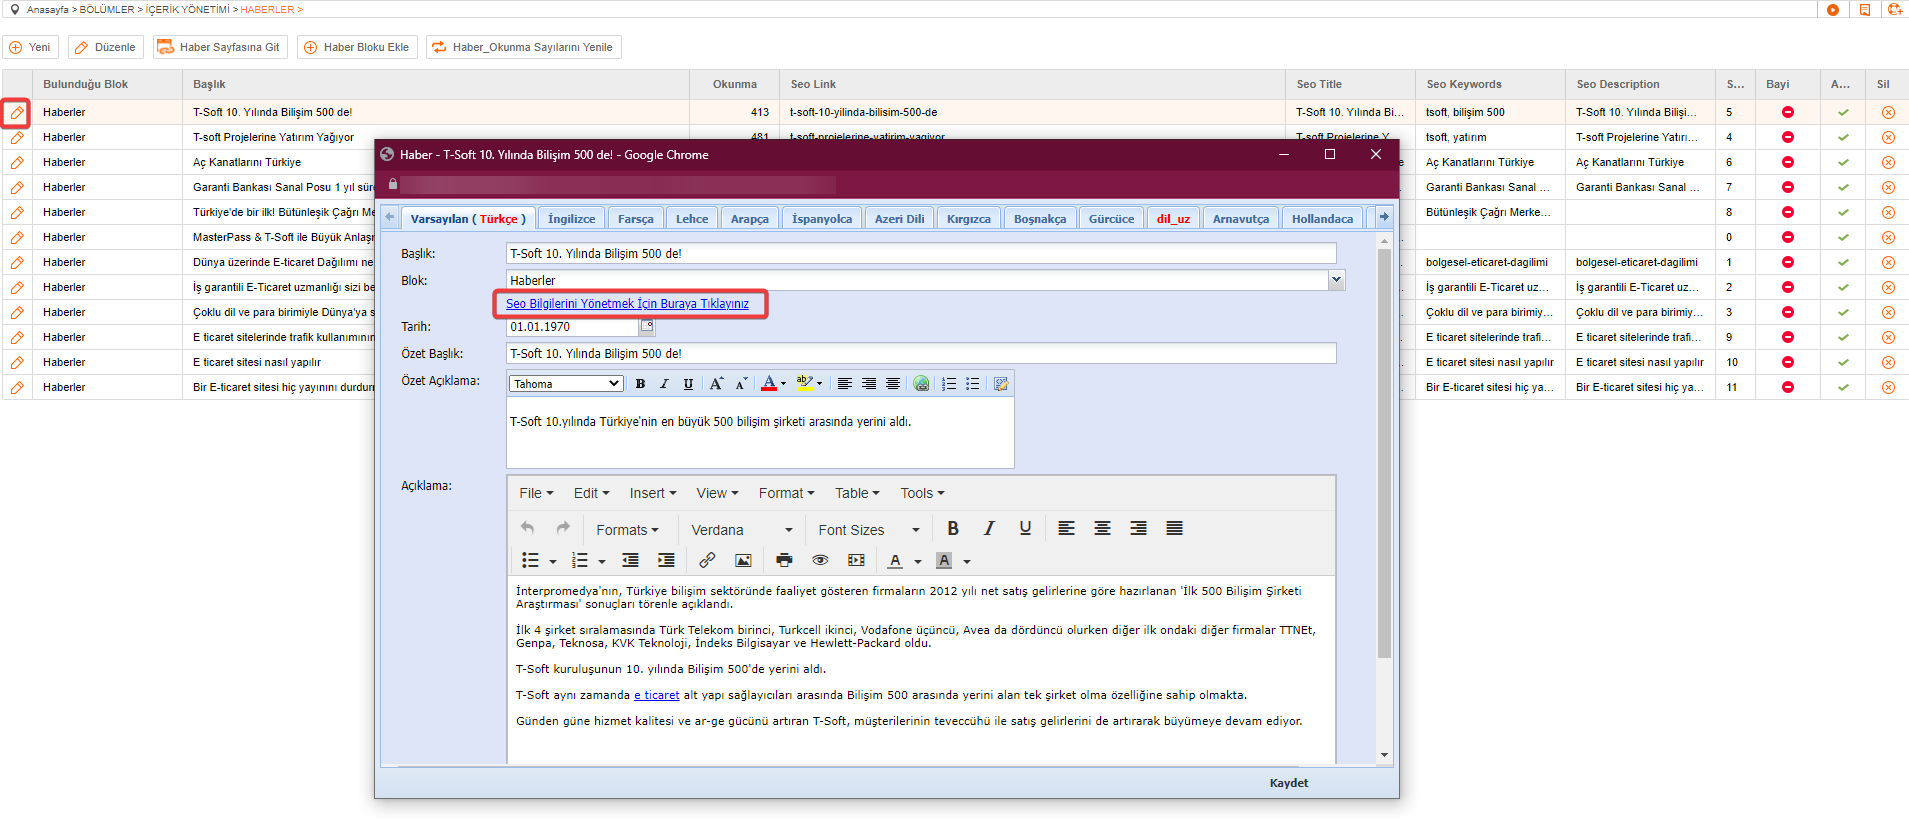Click the Sil icon for the Garanti Bankası Sanal Posu row
This screenshot has width=1909, height=825.
coord(1888,188)
